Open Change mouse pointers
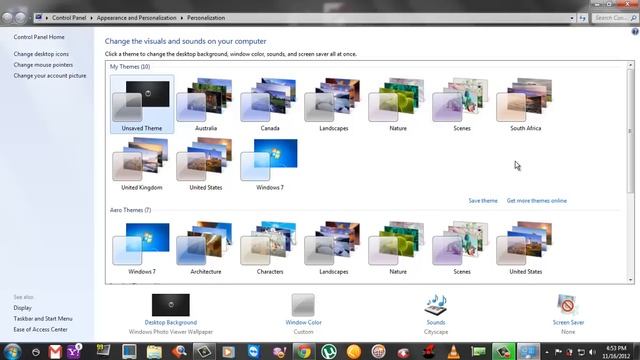640x360 pixels. (43, 65)
